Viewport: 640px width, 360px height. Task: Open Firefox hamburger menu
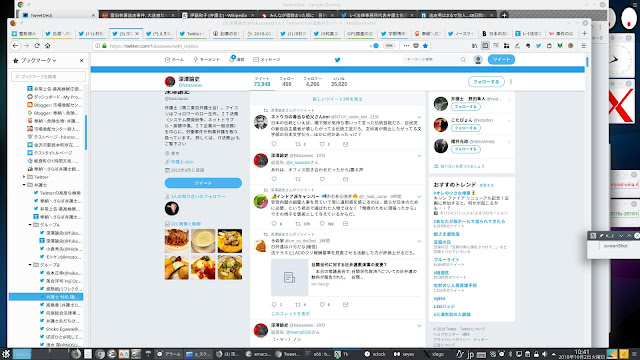pyautogui.click(x=584, y=46)
